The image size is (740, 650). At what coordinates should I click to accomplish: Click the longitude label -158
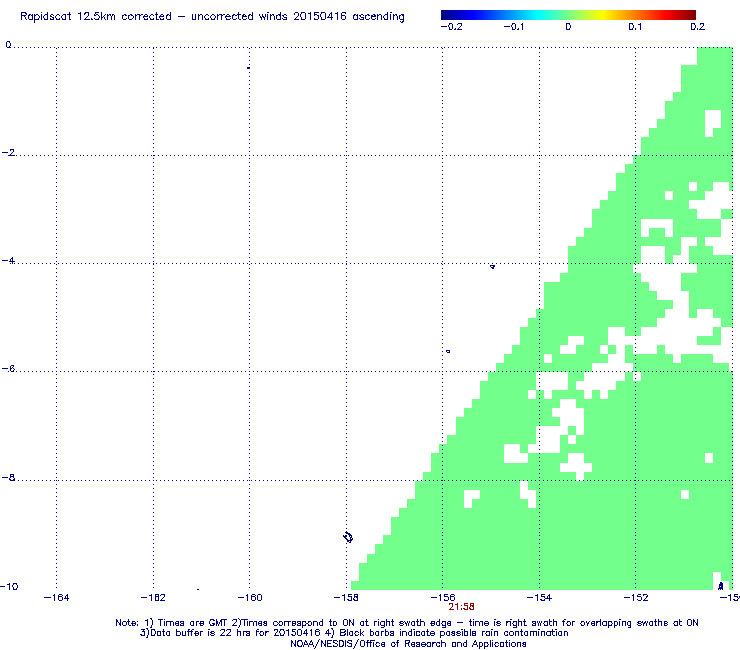point(346,598)
